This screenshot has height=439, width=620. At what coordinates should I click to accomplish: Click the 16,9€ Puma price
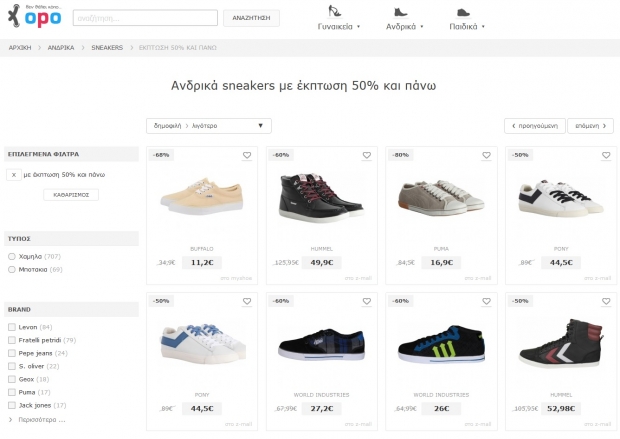click(x=441, y=263)
